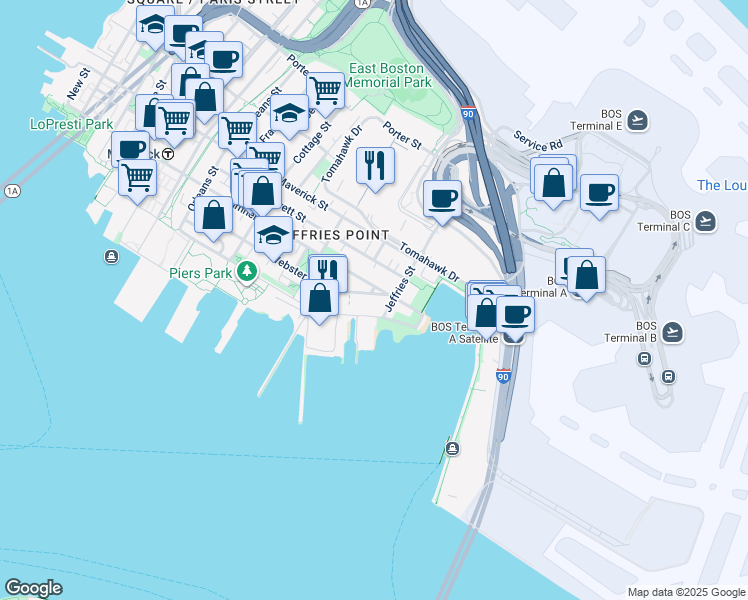Screen dimensions: 748x600
Task: Open the shopping cart marker below LoPresti Park
Action: point(137,178)
